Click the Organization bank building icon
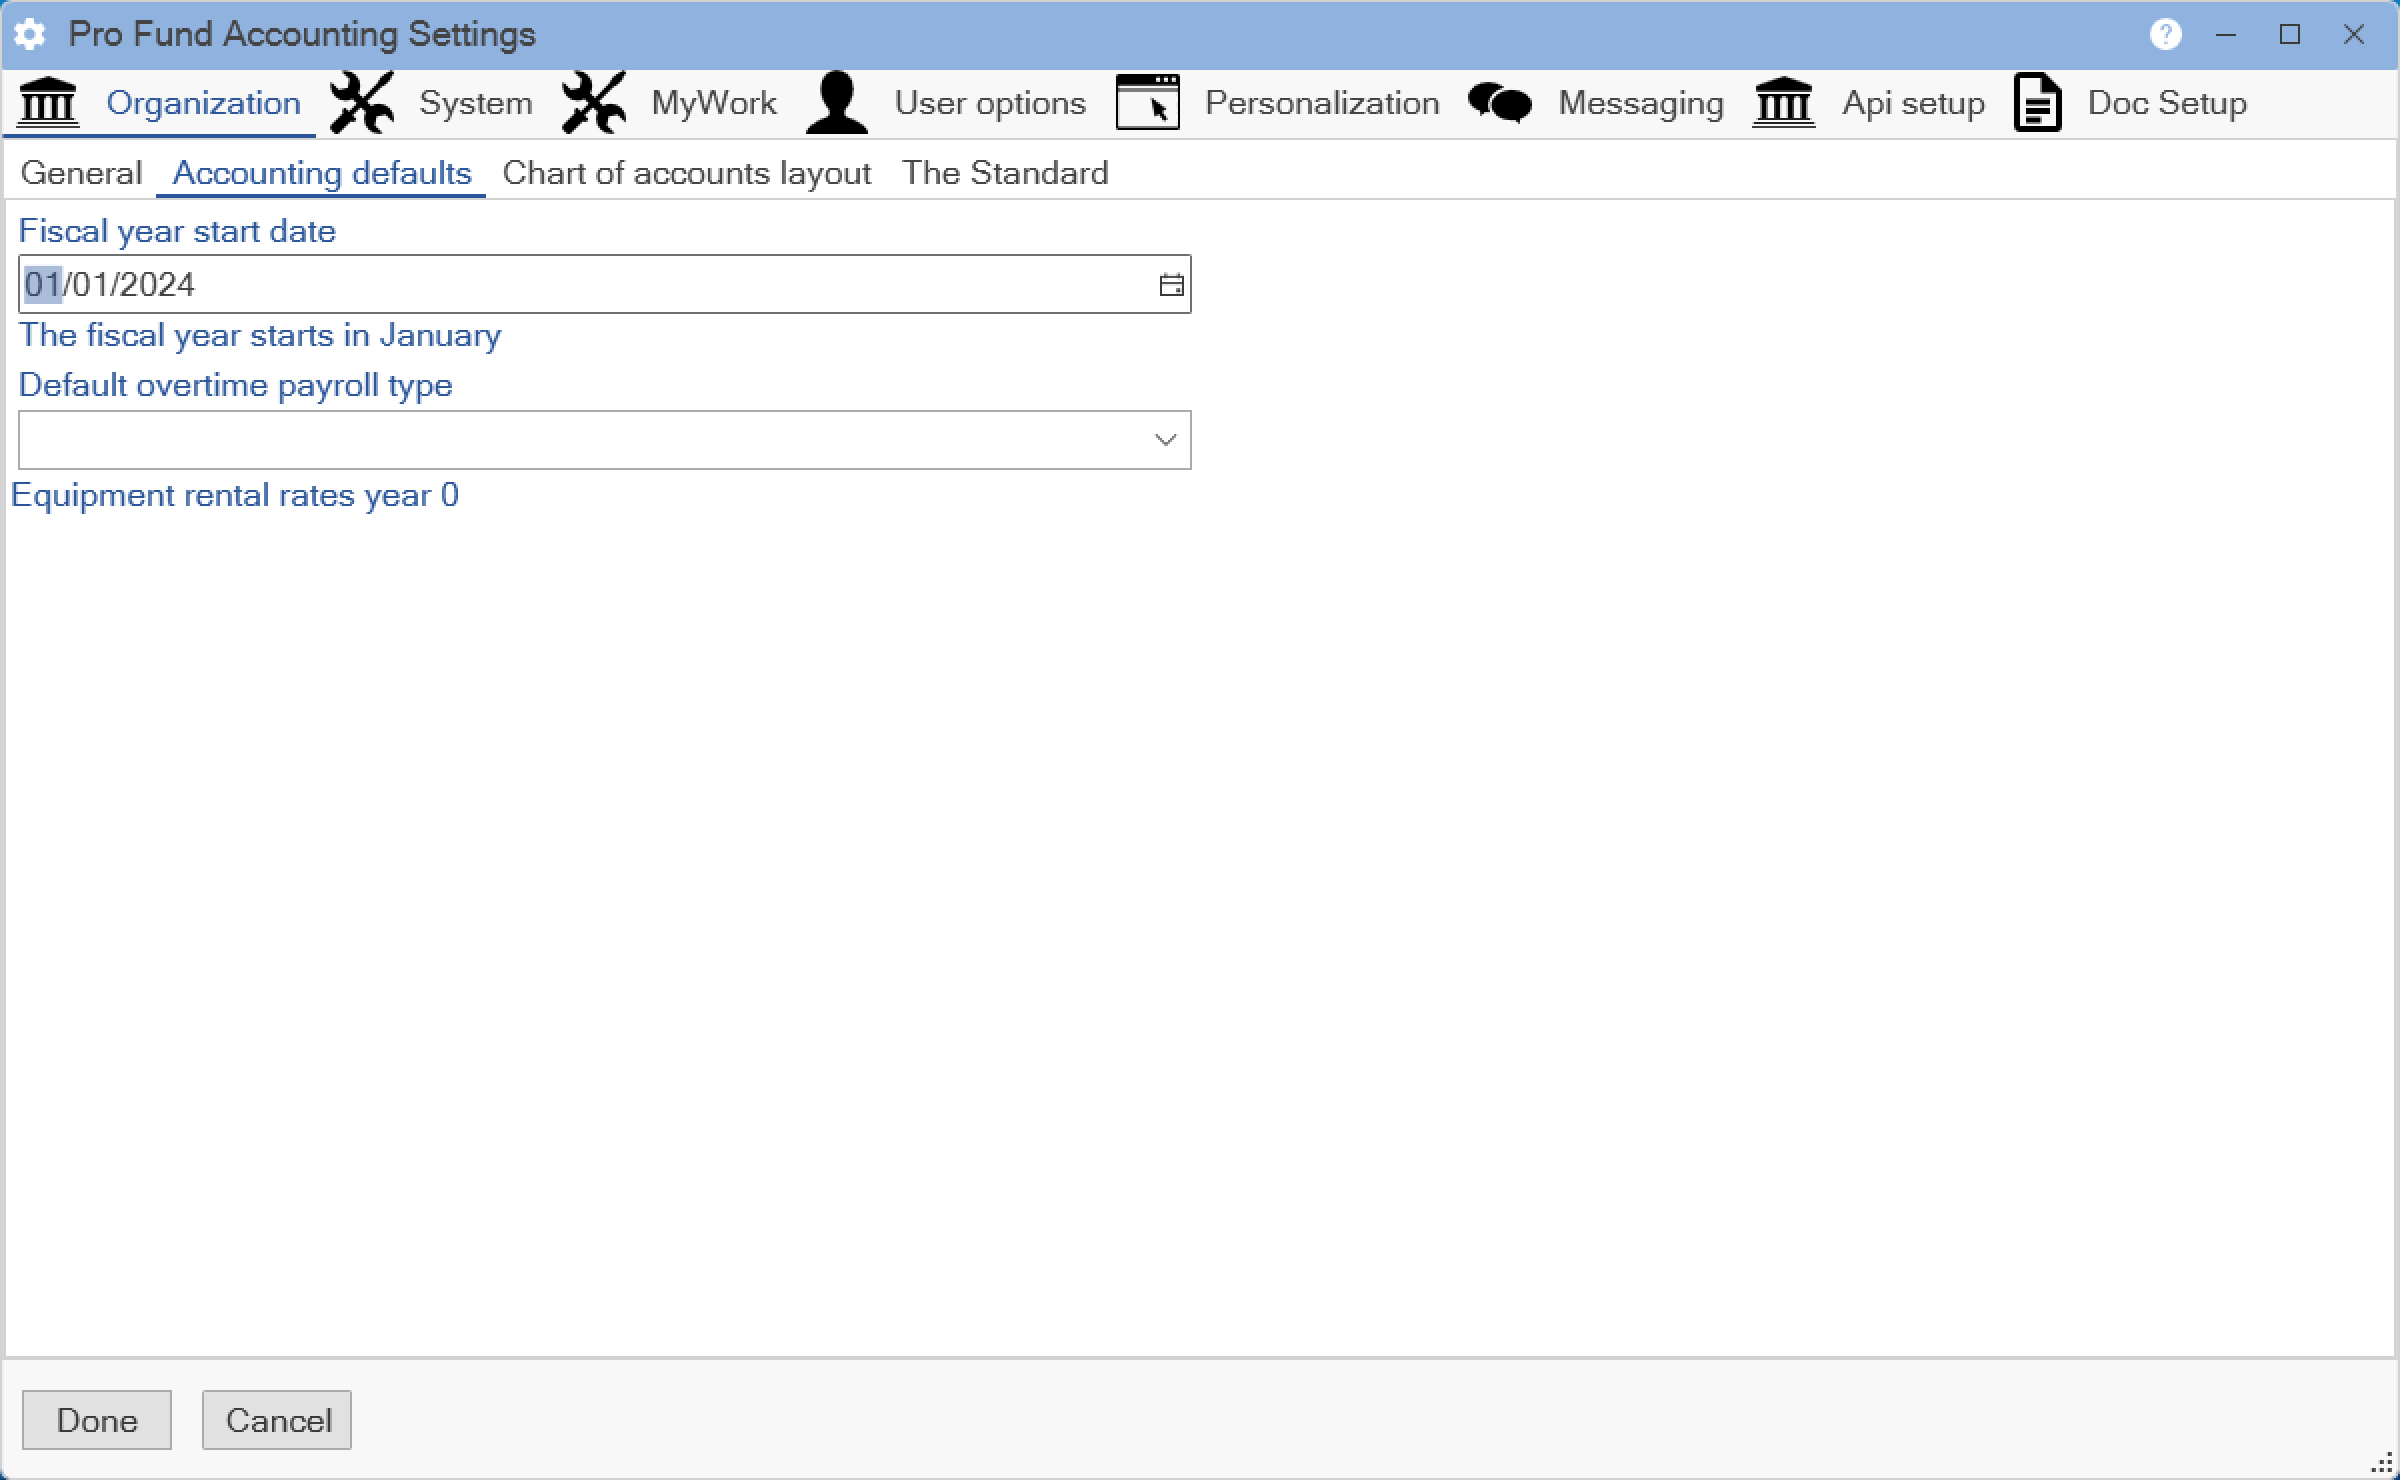 point(48,103)
